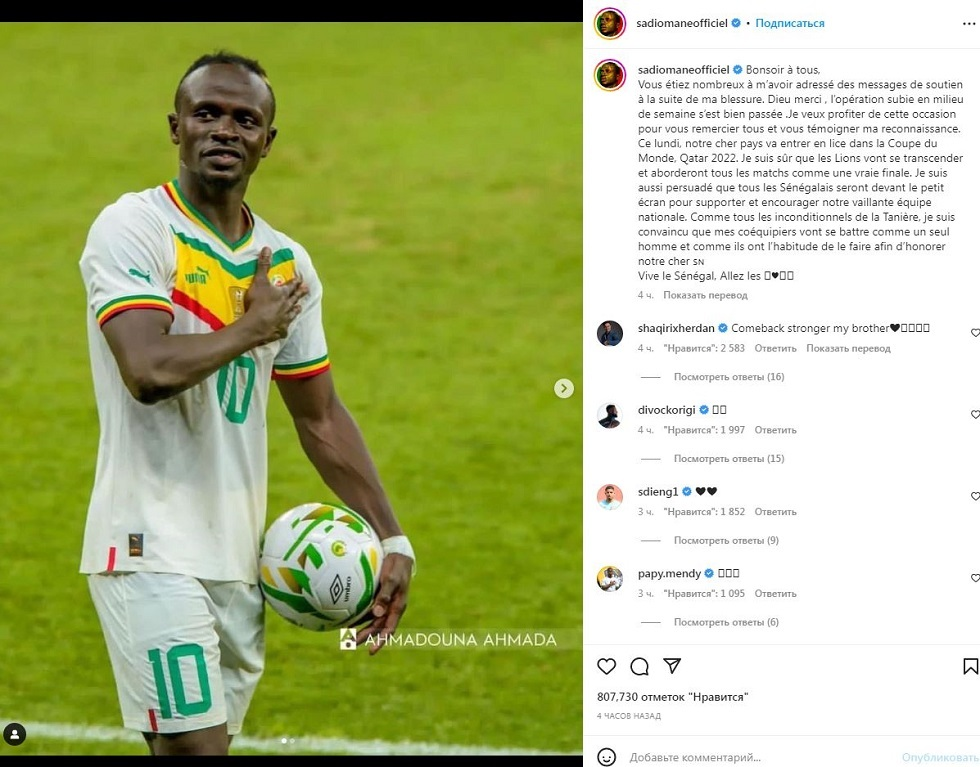Like divockorigi's comment with its heart
Image resolution: width=980 pixels, height=767 pixels.
tap(975, 414)
